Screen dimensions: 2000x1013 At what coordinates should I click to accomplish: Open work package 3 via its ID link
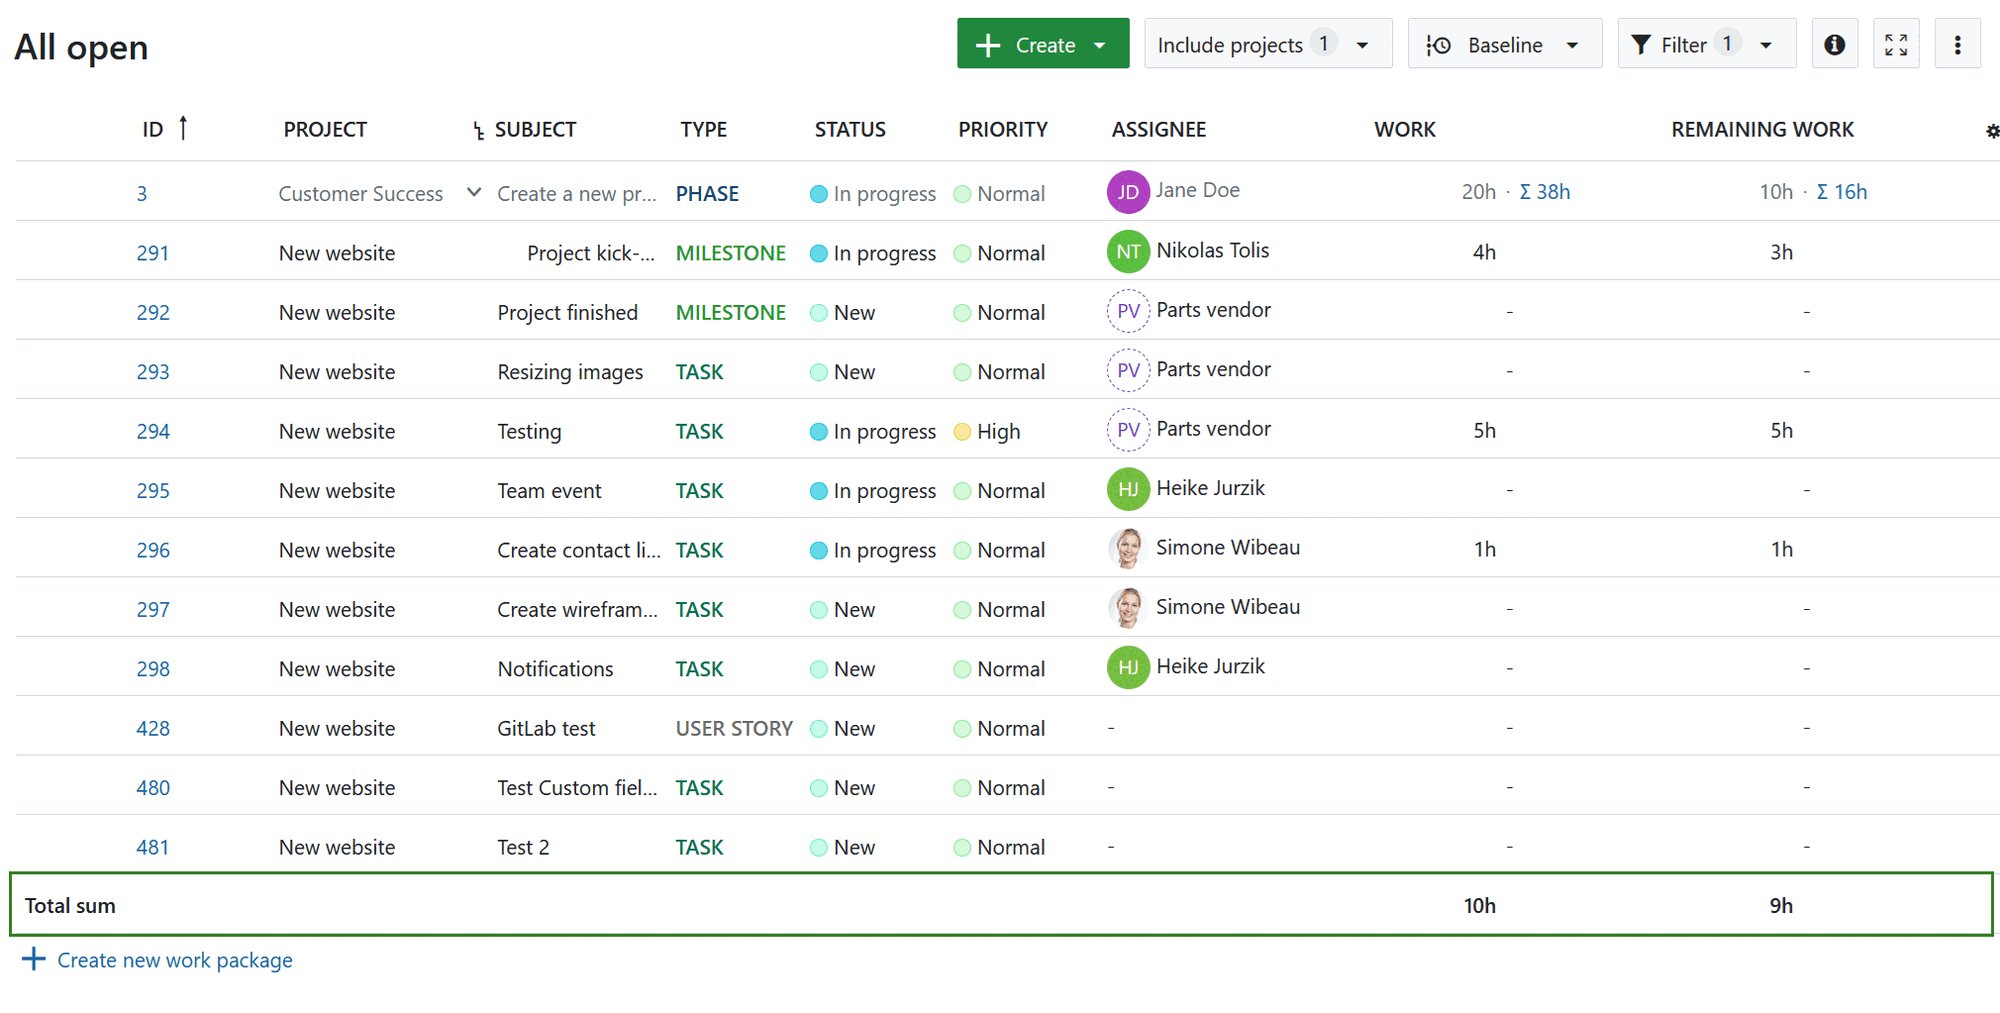pyautogui.click(x=142, y=193)
